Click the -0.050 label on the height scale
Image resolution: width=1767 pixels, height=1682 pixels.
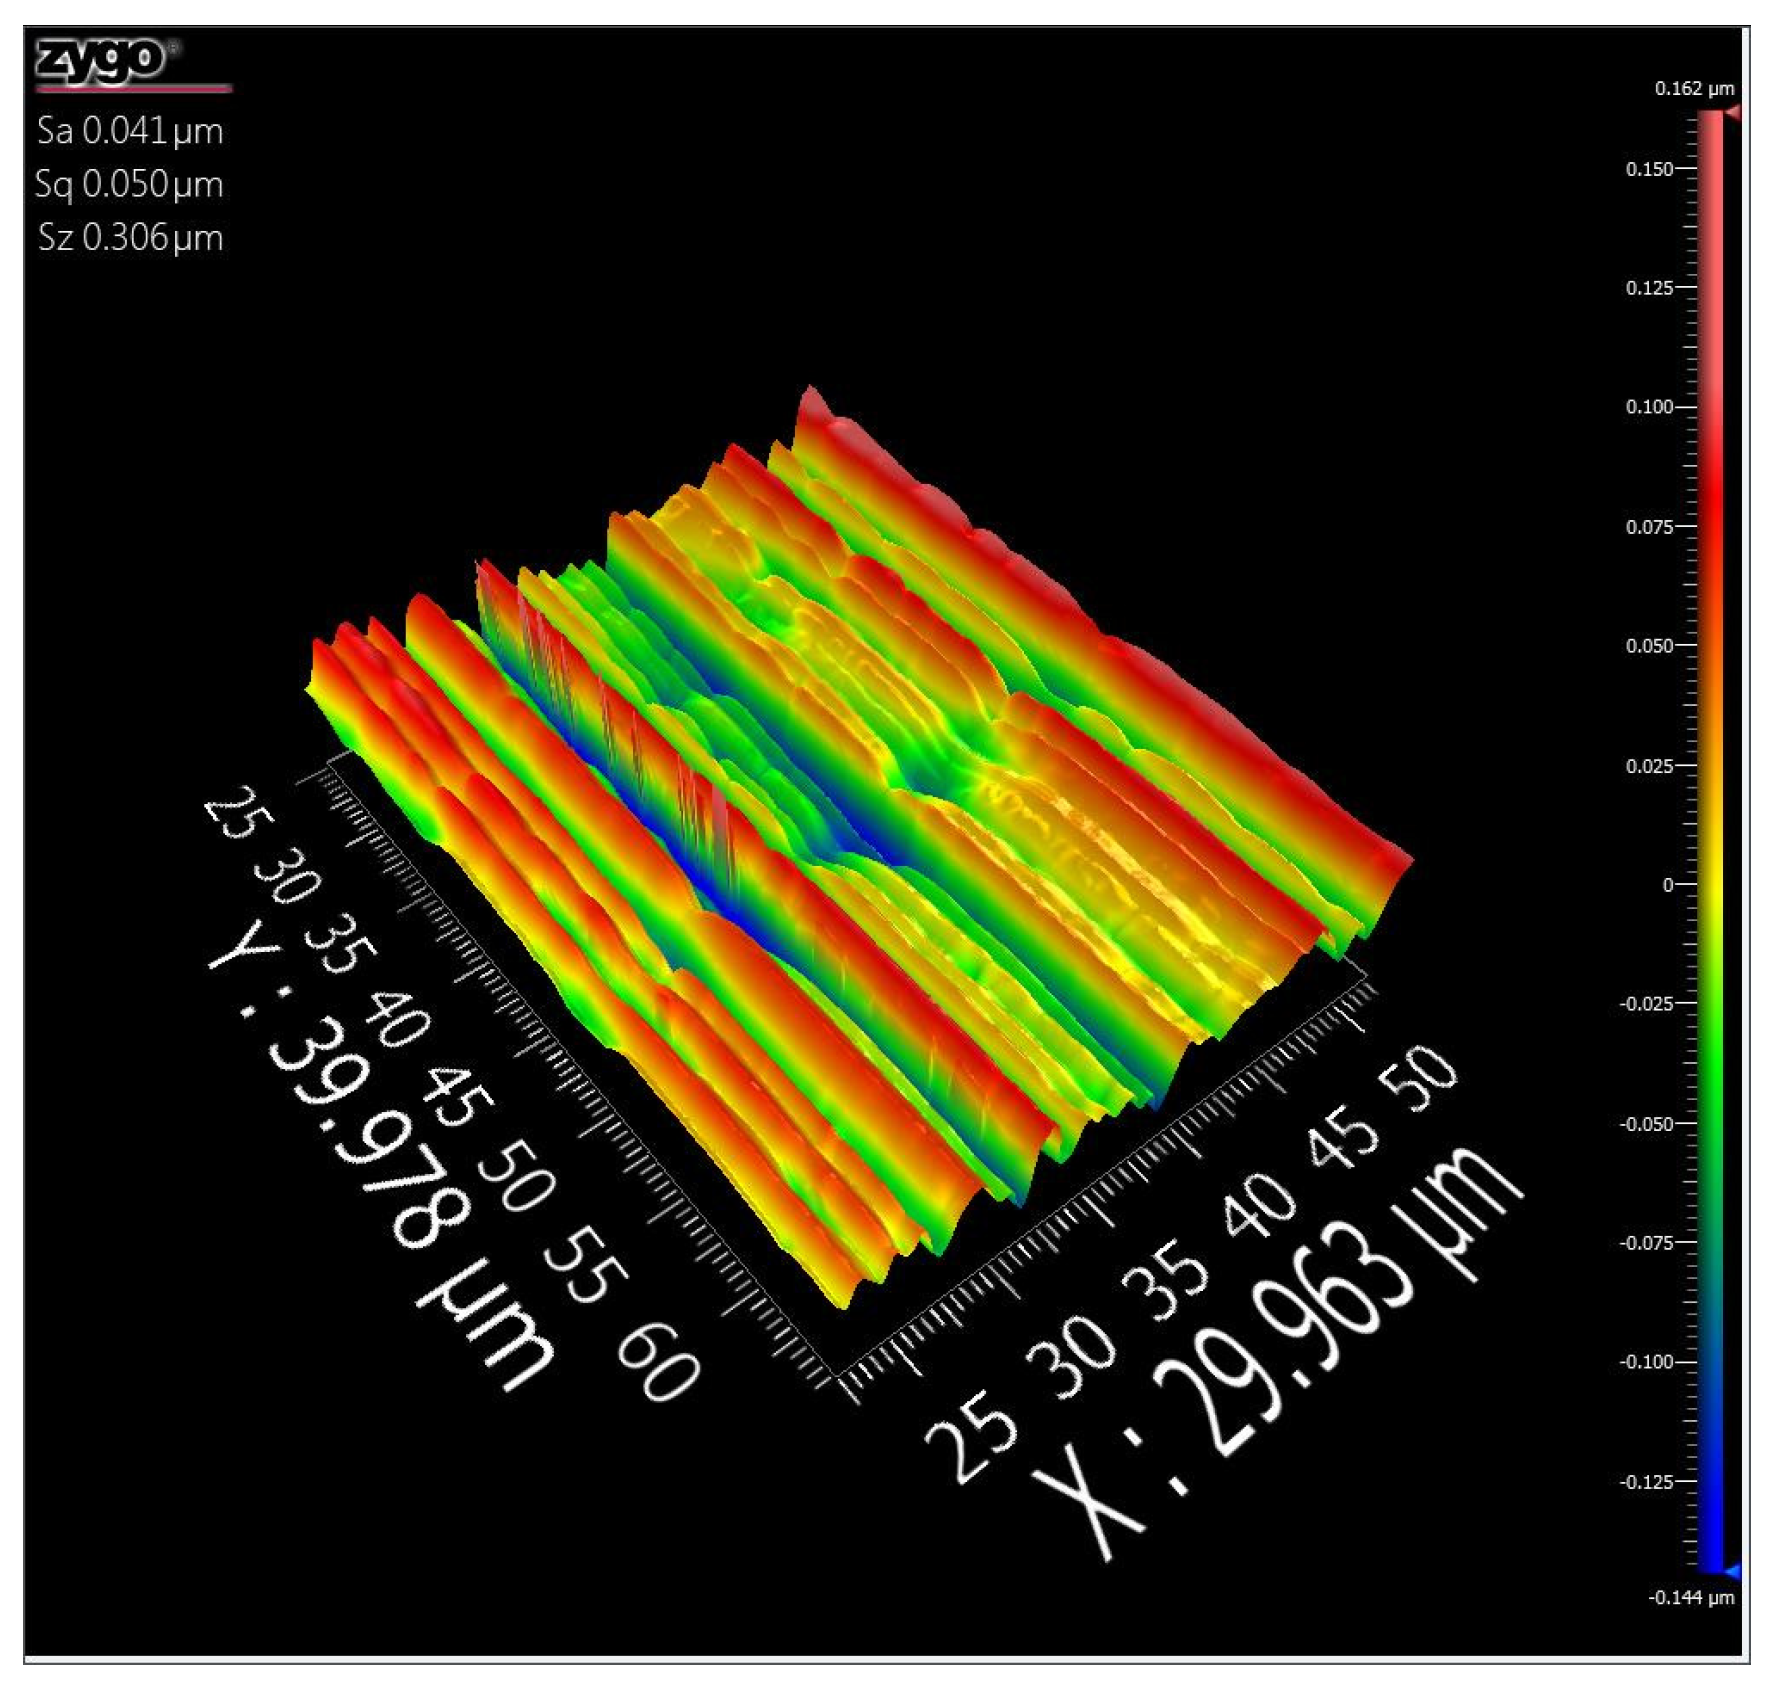1646,1123
